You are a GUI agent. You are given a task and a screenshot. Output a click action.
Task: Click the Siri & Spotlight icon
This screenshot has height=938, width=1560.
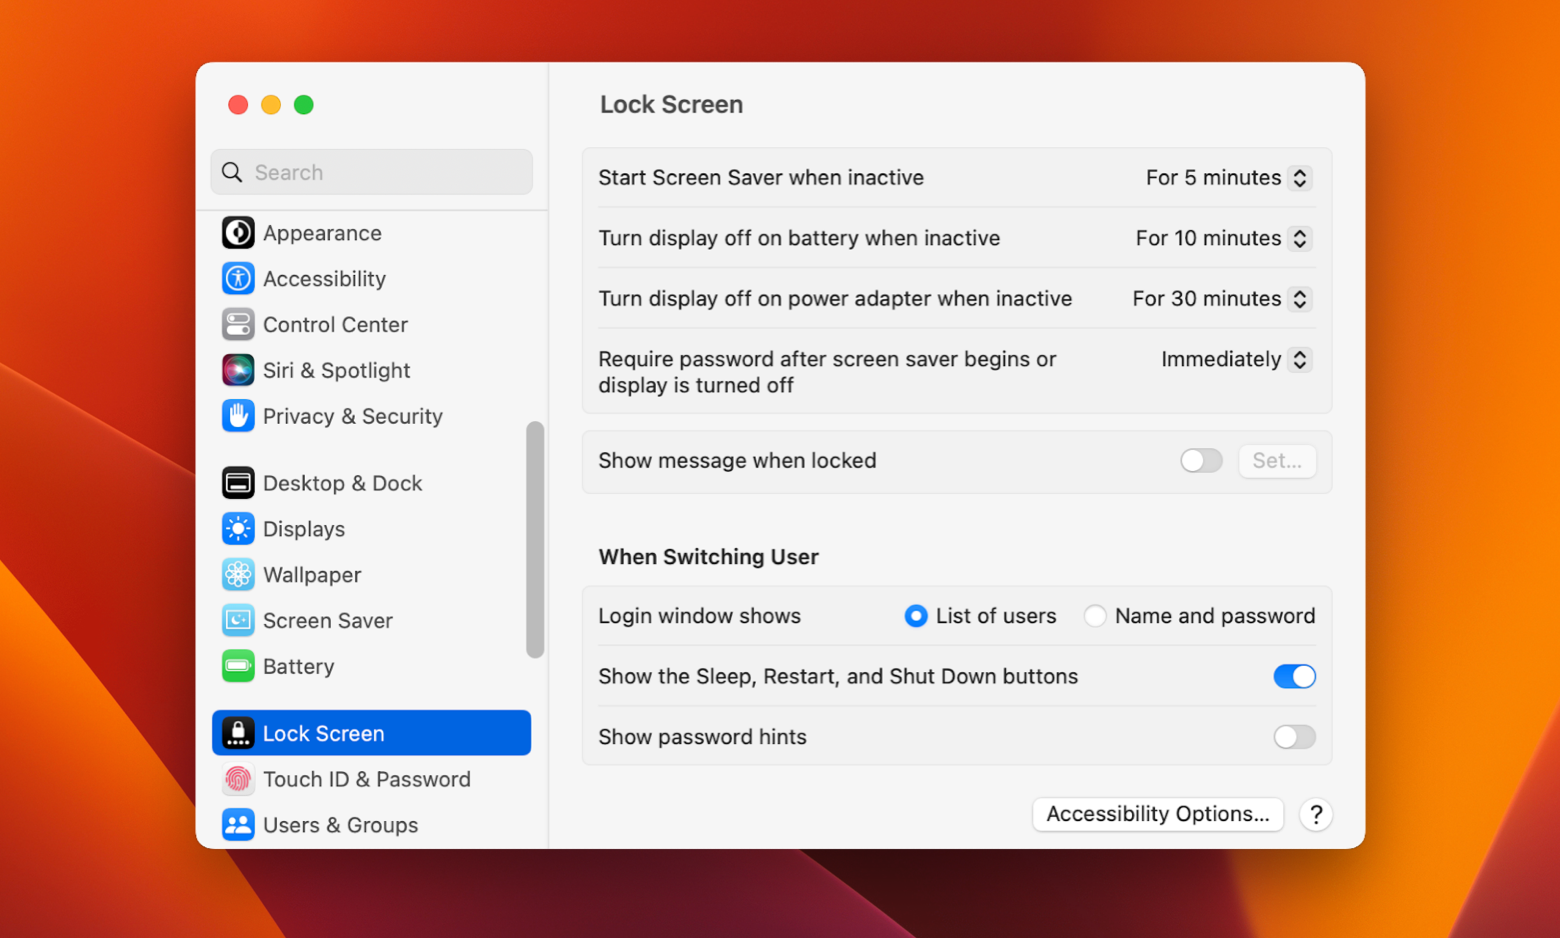click(238, 370)
